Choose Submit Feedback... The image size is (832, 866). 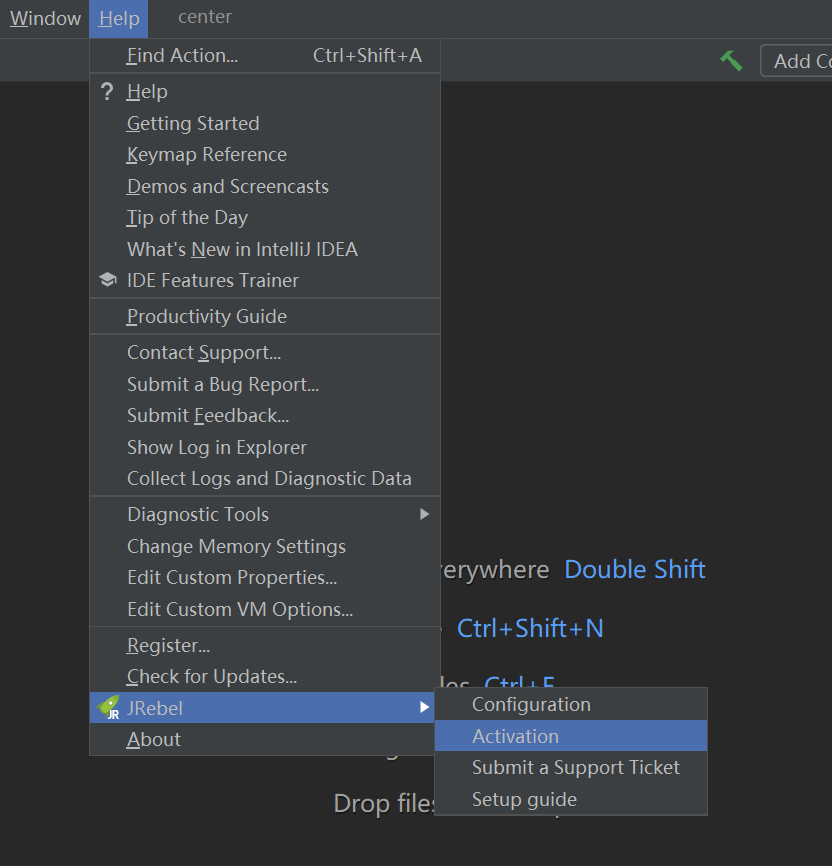click(x=265, y=415)
